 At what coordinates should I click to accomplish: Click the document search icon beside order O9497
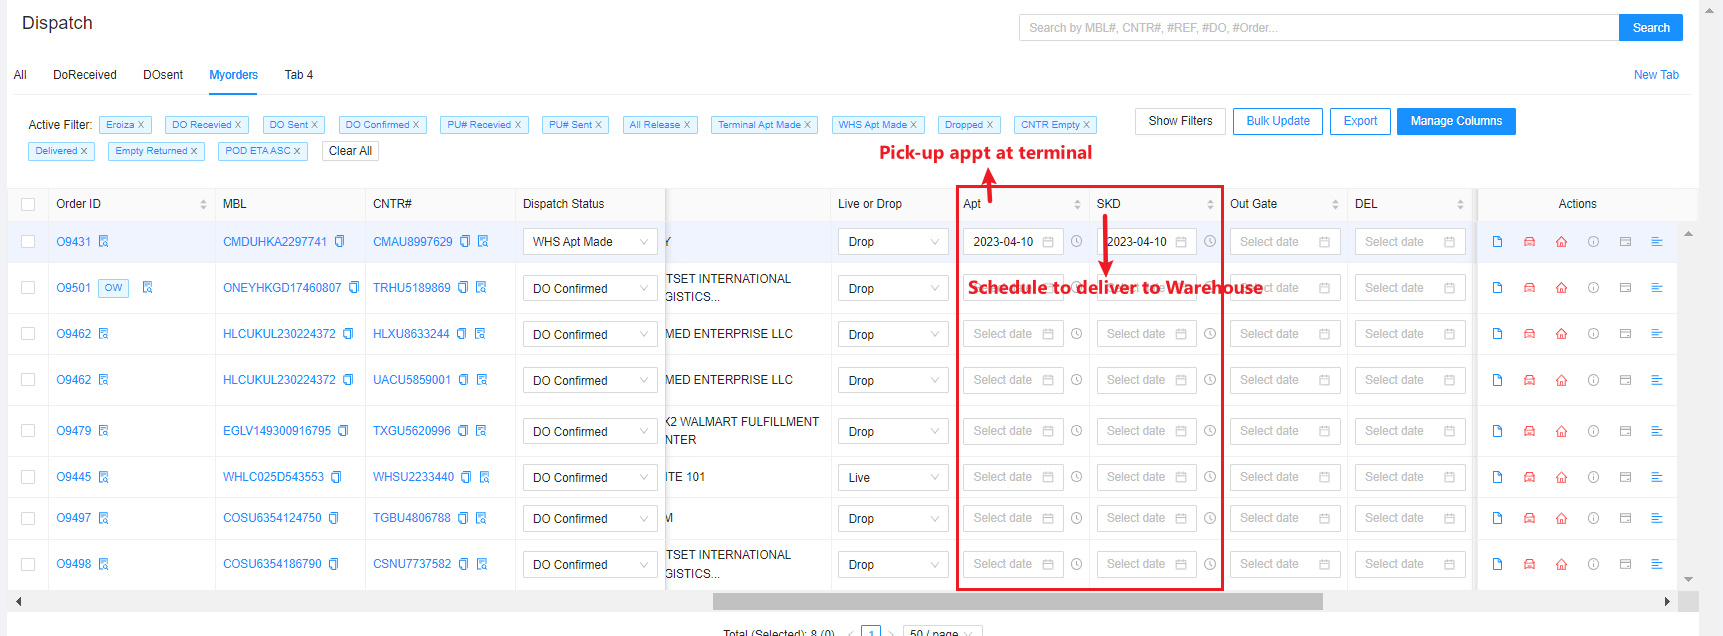(x=104, y=518)
